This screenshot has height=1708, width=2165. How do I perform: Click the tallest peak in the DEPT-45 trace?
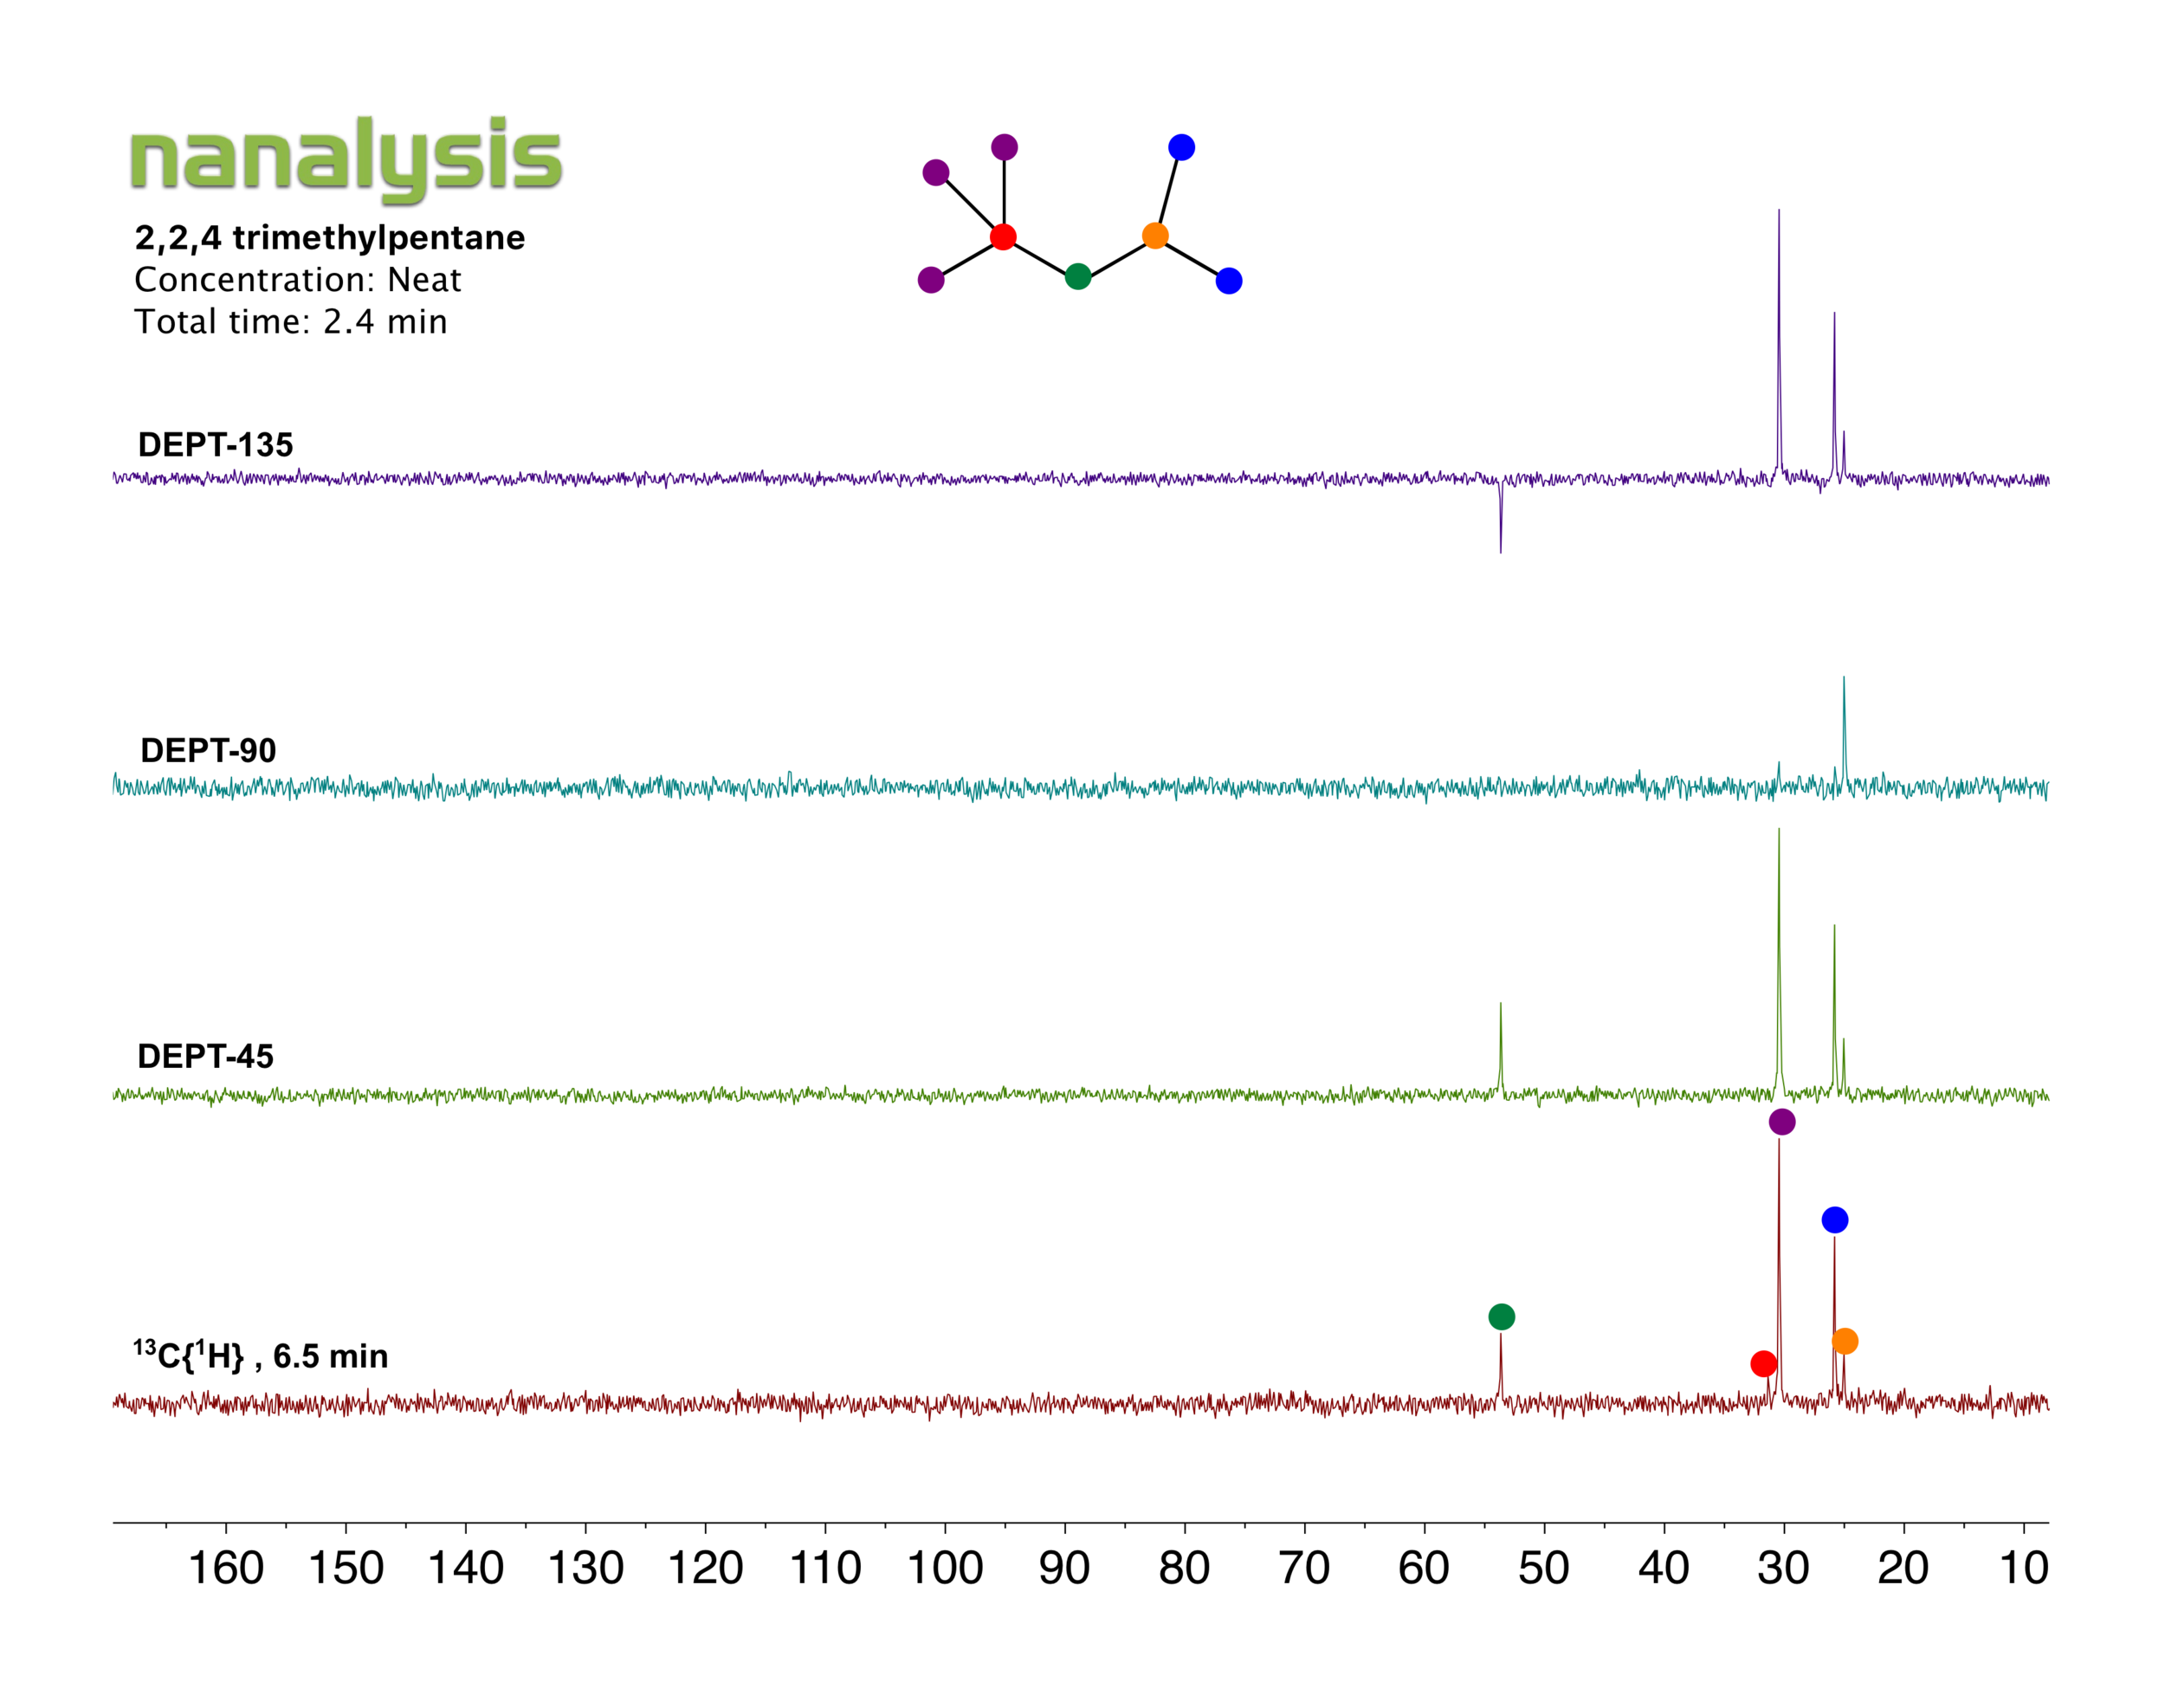(1779, 960)
